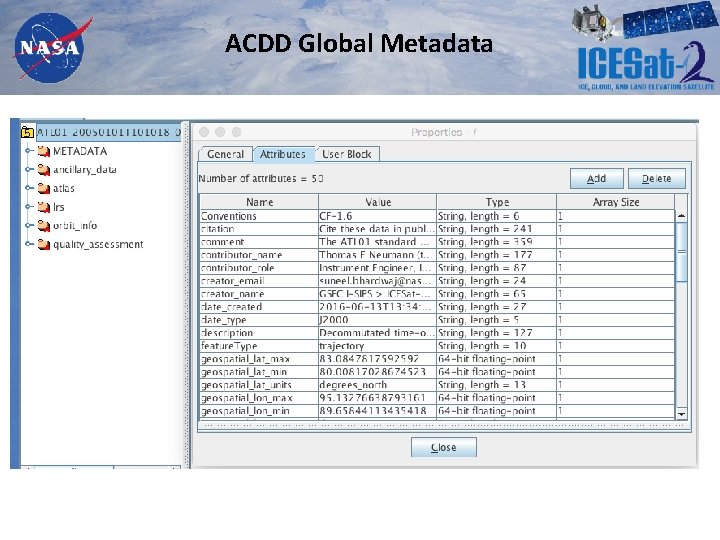Click the red window close dot
The image size is (720, 540).
204,132
